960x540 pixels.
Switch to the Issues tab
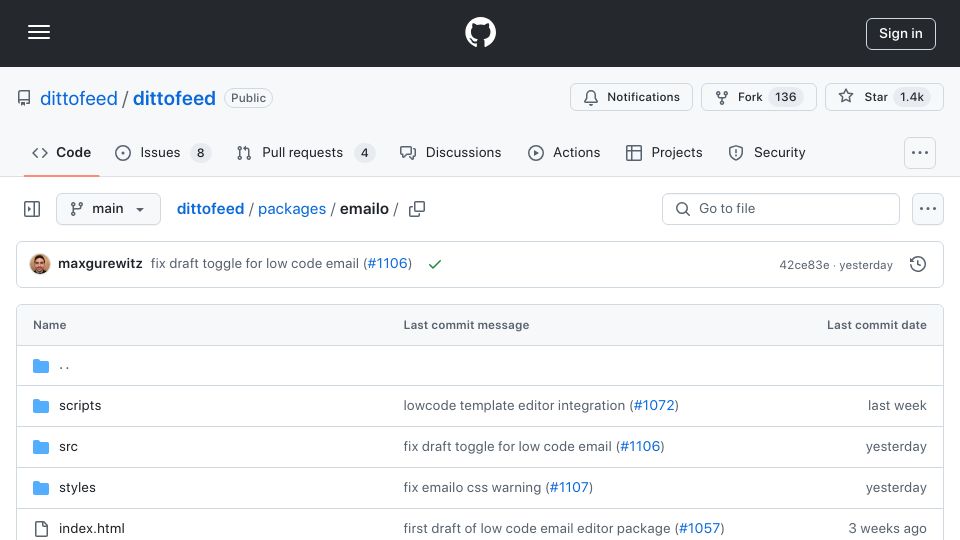162,152
